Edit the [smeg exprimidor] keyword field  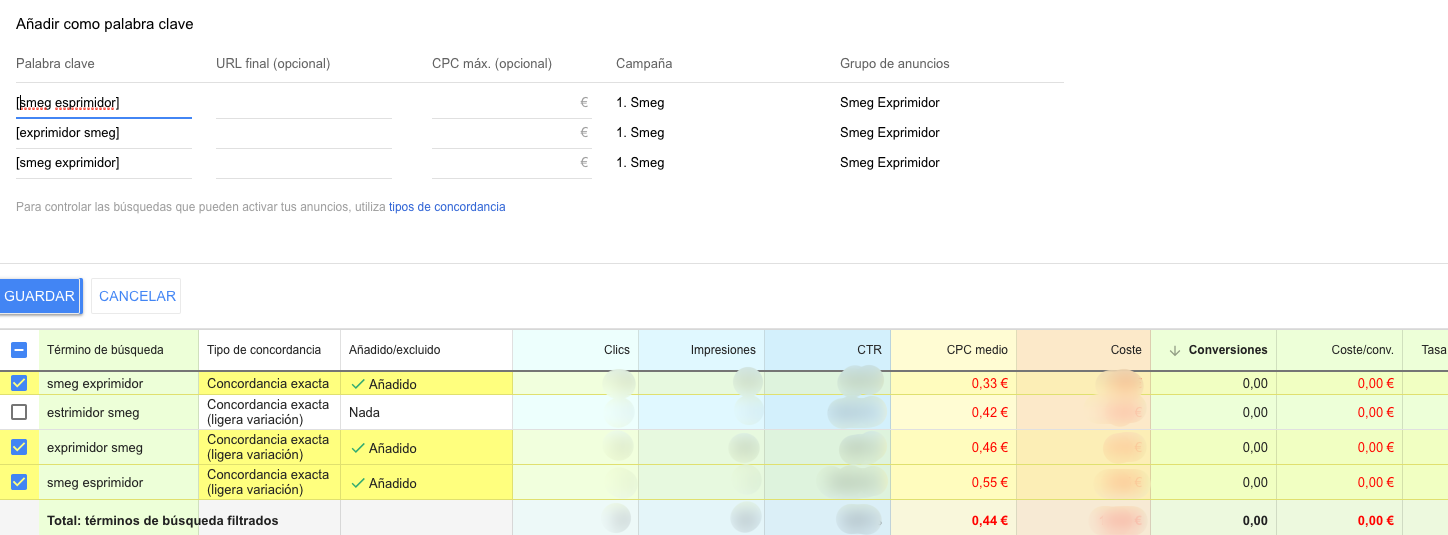[104, 163]
